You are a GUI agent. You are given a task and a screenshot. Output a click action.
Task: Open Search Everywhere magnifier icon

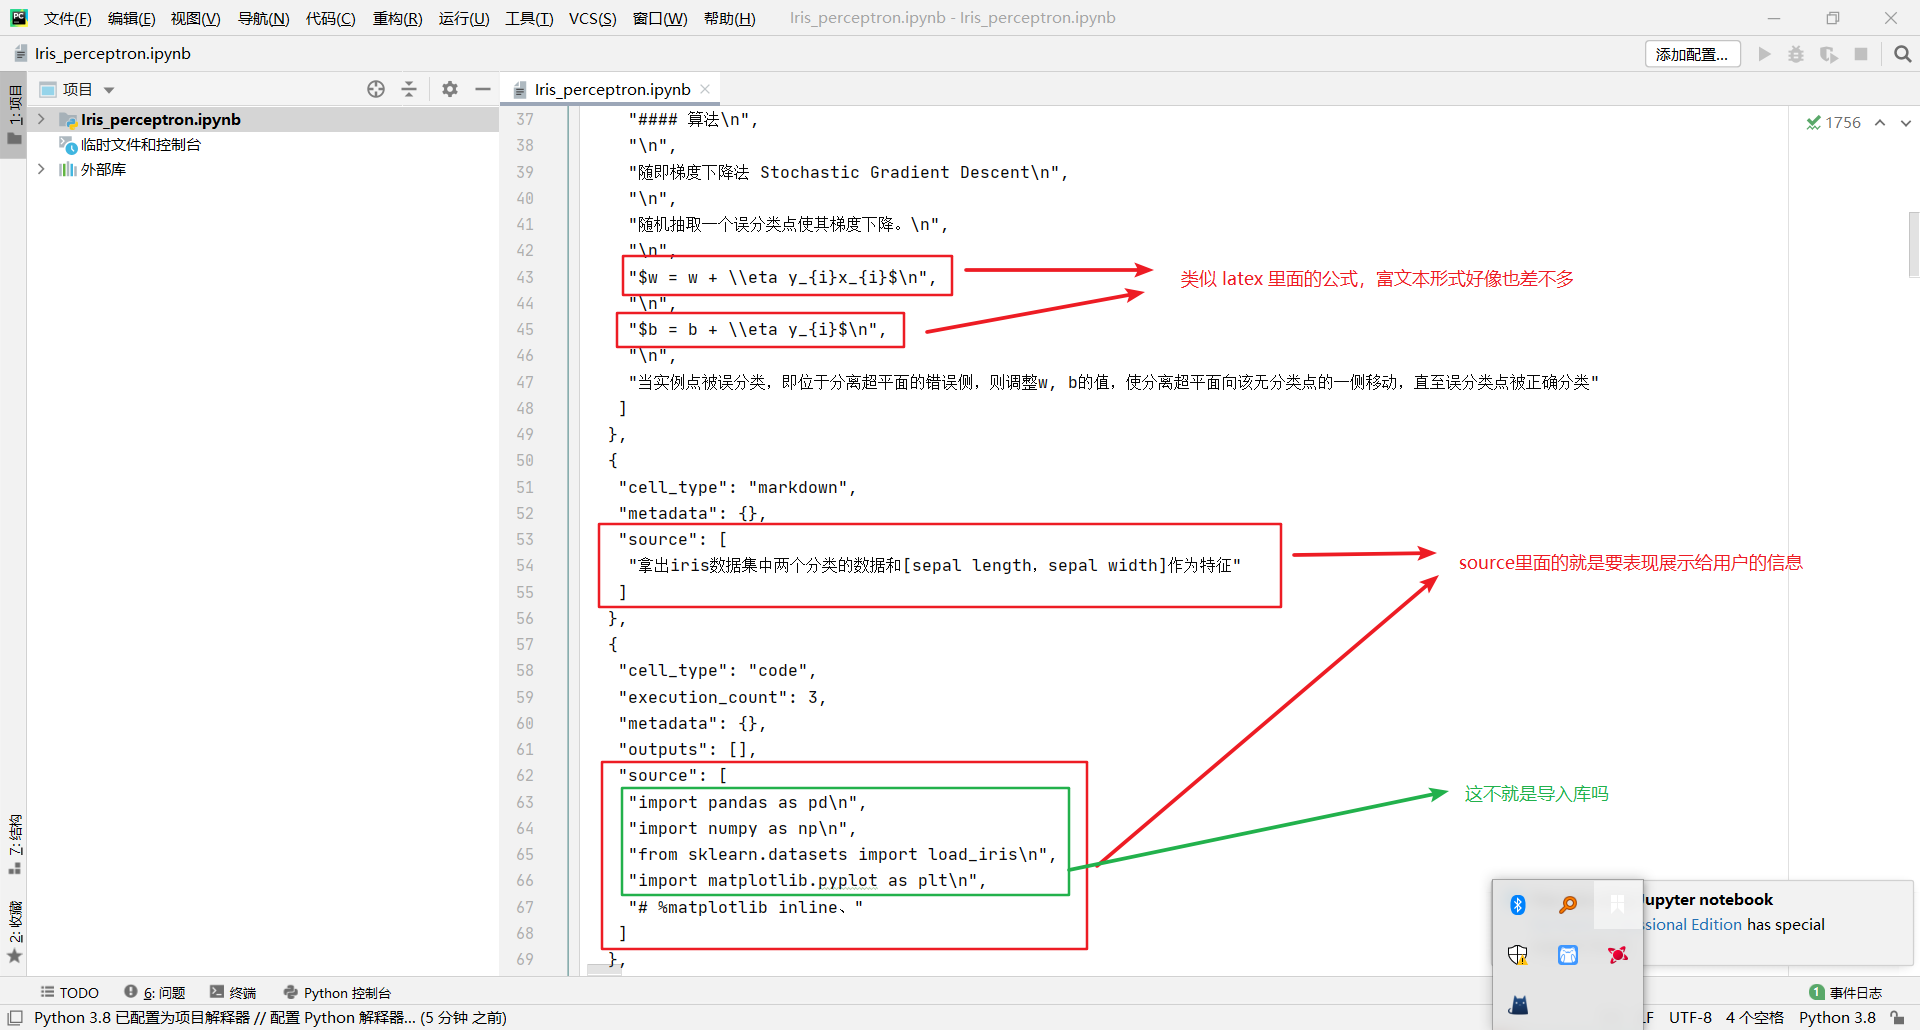pyautogui.click(x=1902, y=54)
